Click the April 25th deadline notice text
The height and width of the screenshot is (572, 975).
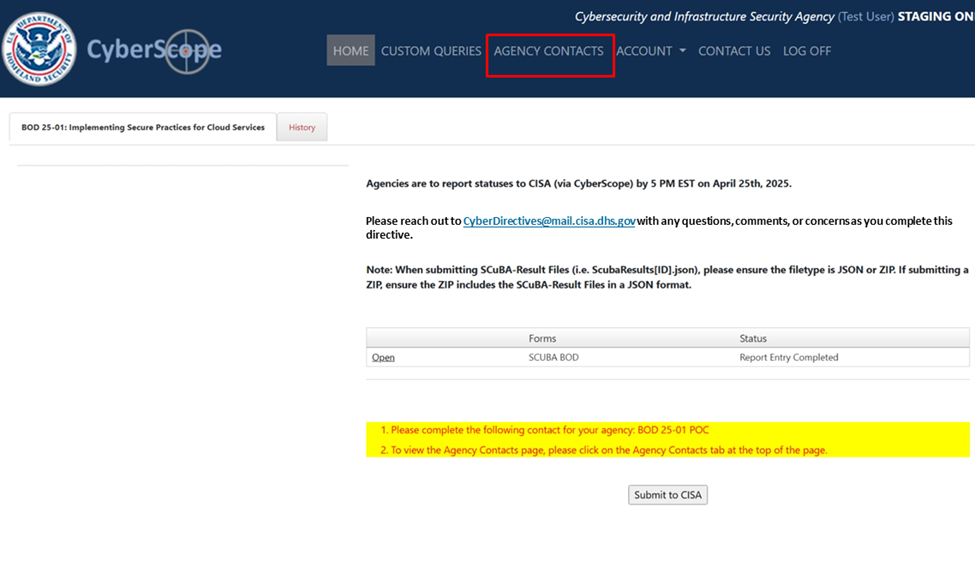[578, 183]
